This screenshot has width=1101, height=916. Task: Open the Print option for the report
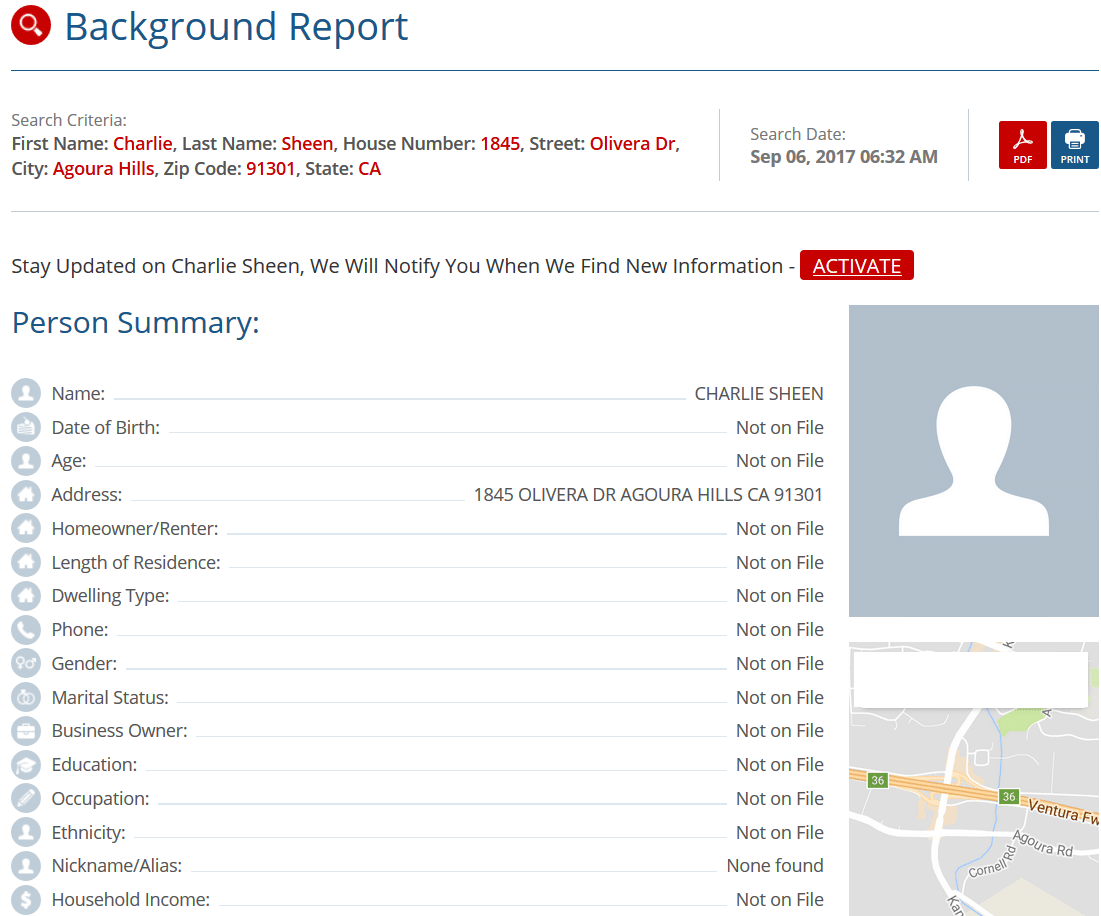coord(1074,145)
